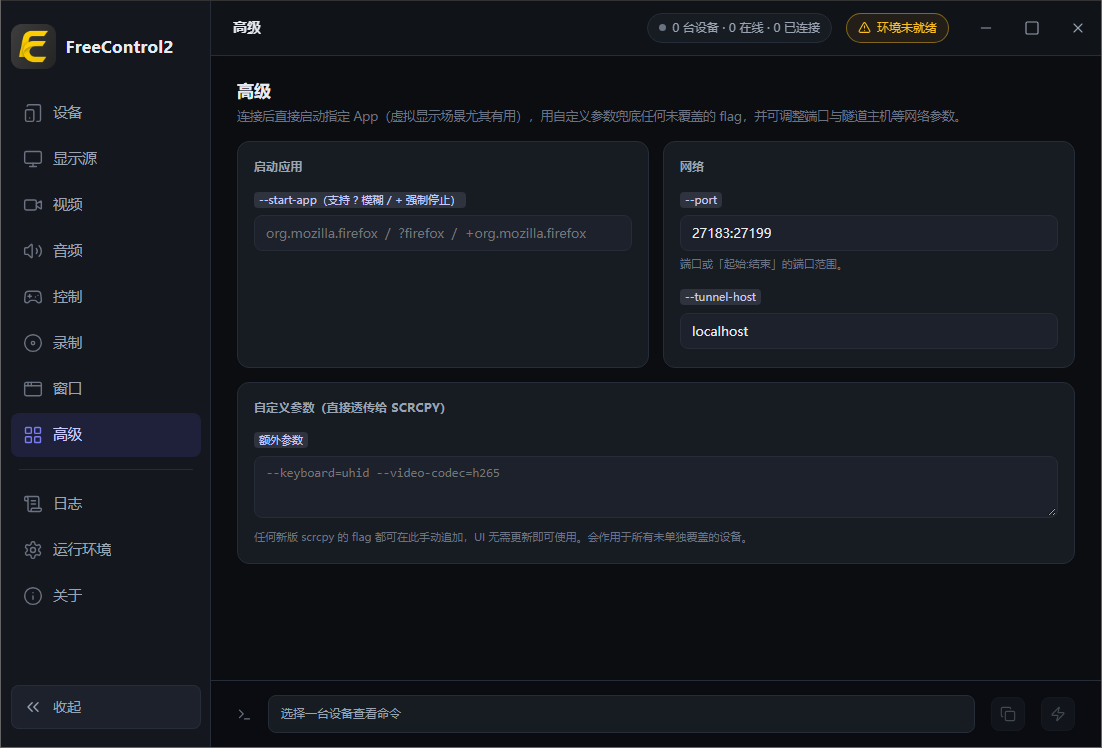
Task: Click the --tunnel-host flag label
Action: [720, 297]
